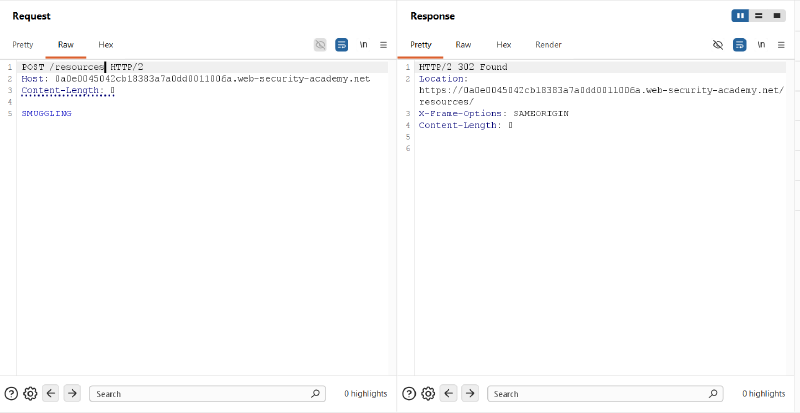Click the Response panel title

click(432, 16)
